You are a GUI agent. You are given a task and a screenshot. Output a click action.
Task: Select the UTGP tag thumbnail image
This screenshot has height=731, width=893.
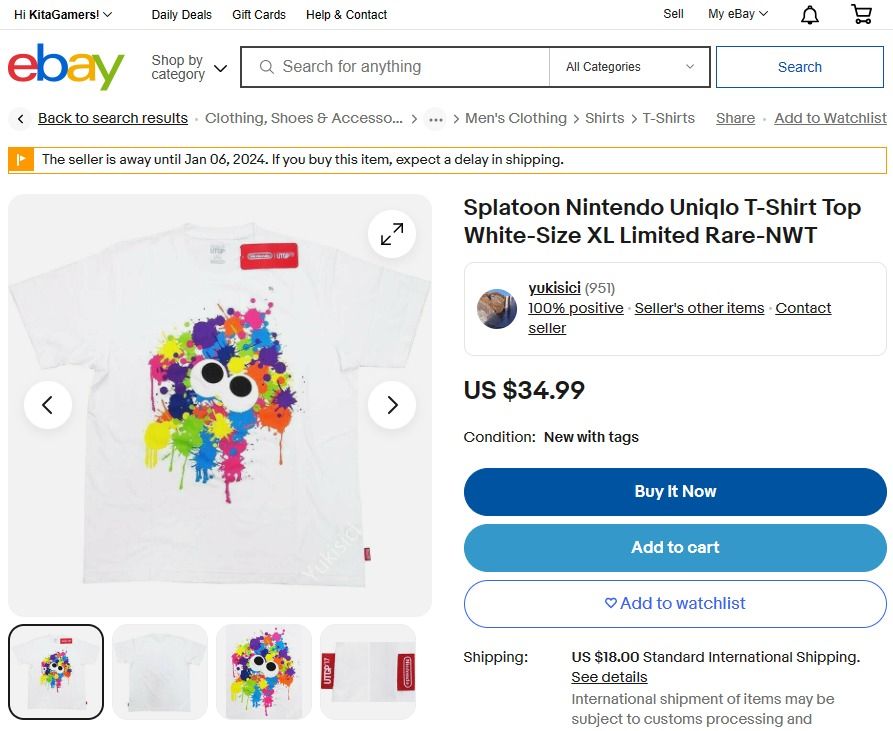coord(368,670)
